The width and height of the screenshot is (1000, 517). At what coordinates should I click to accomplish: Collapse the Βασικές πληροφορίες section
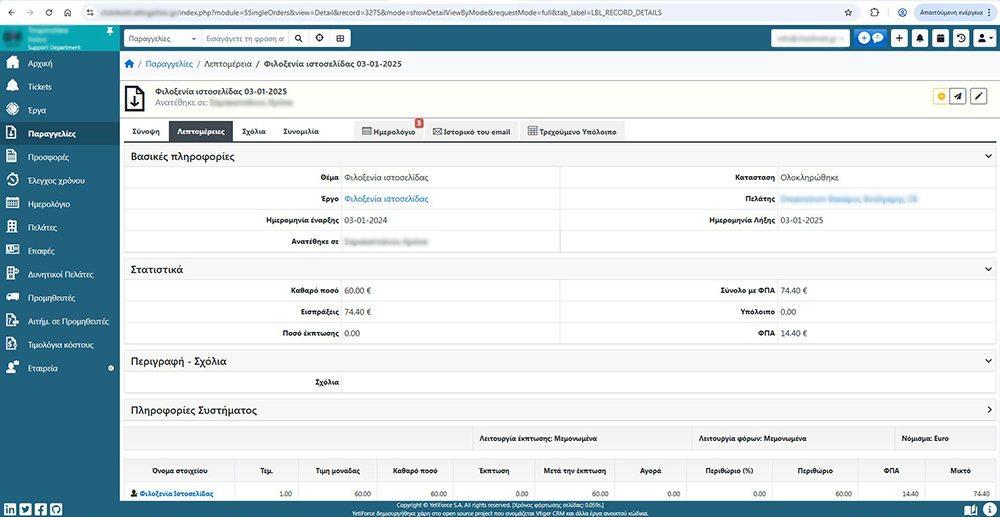pos(989,156)
